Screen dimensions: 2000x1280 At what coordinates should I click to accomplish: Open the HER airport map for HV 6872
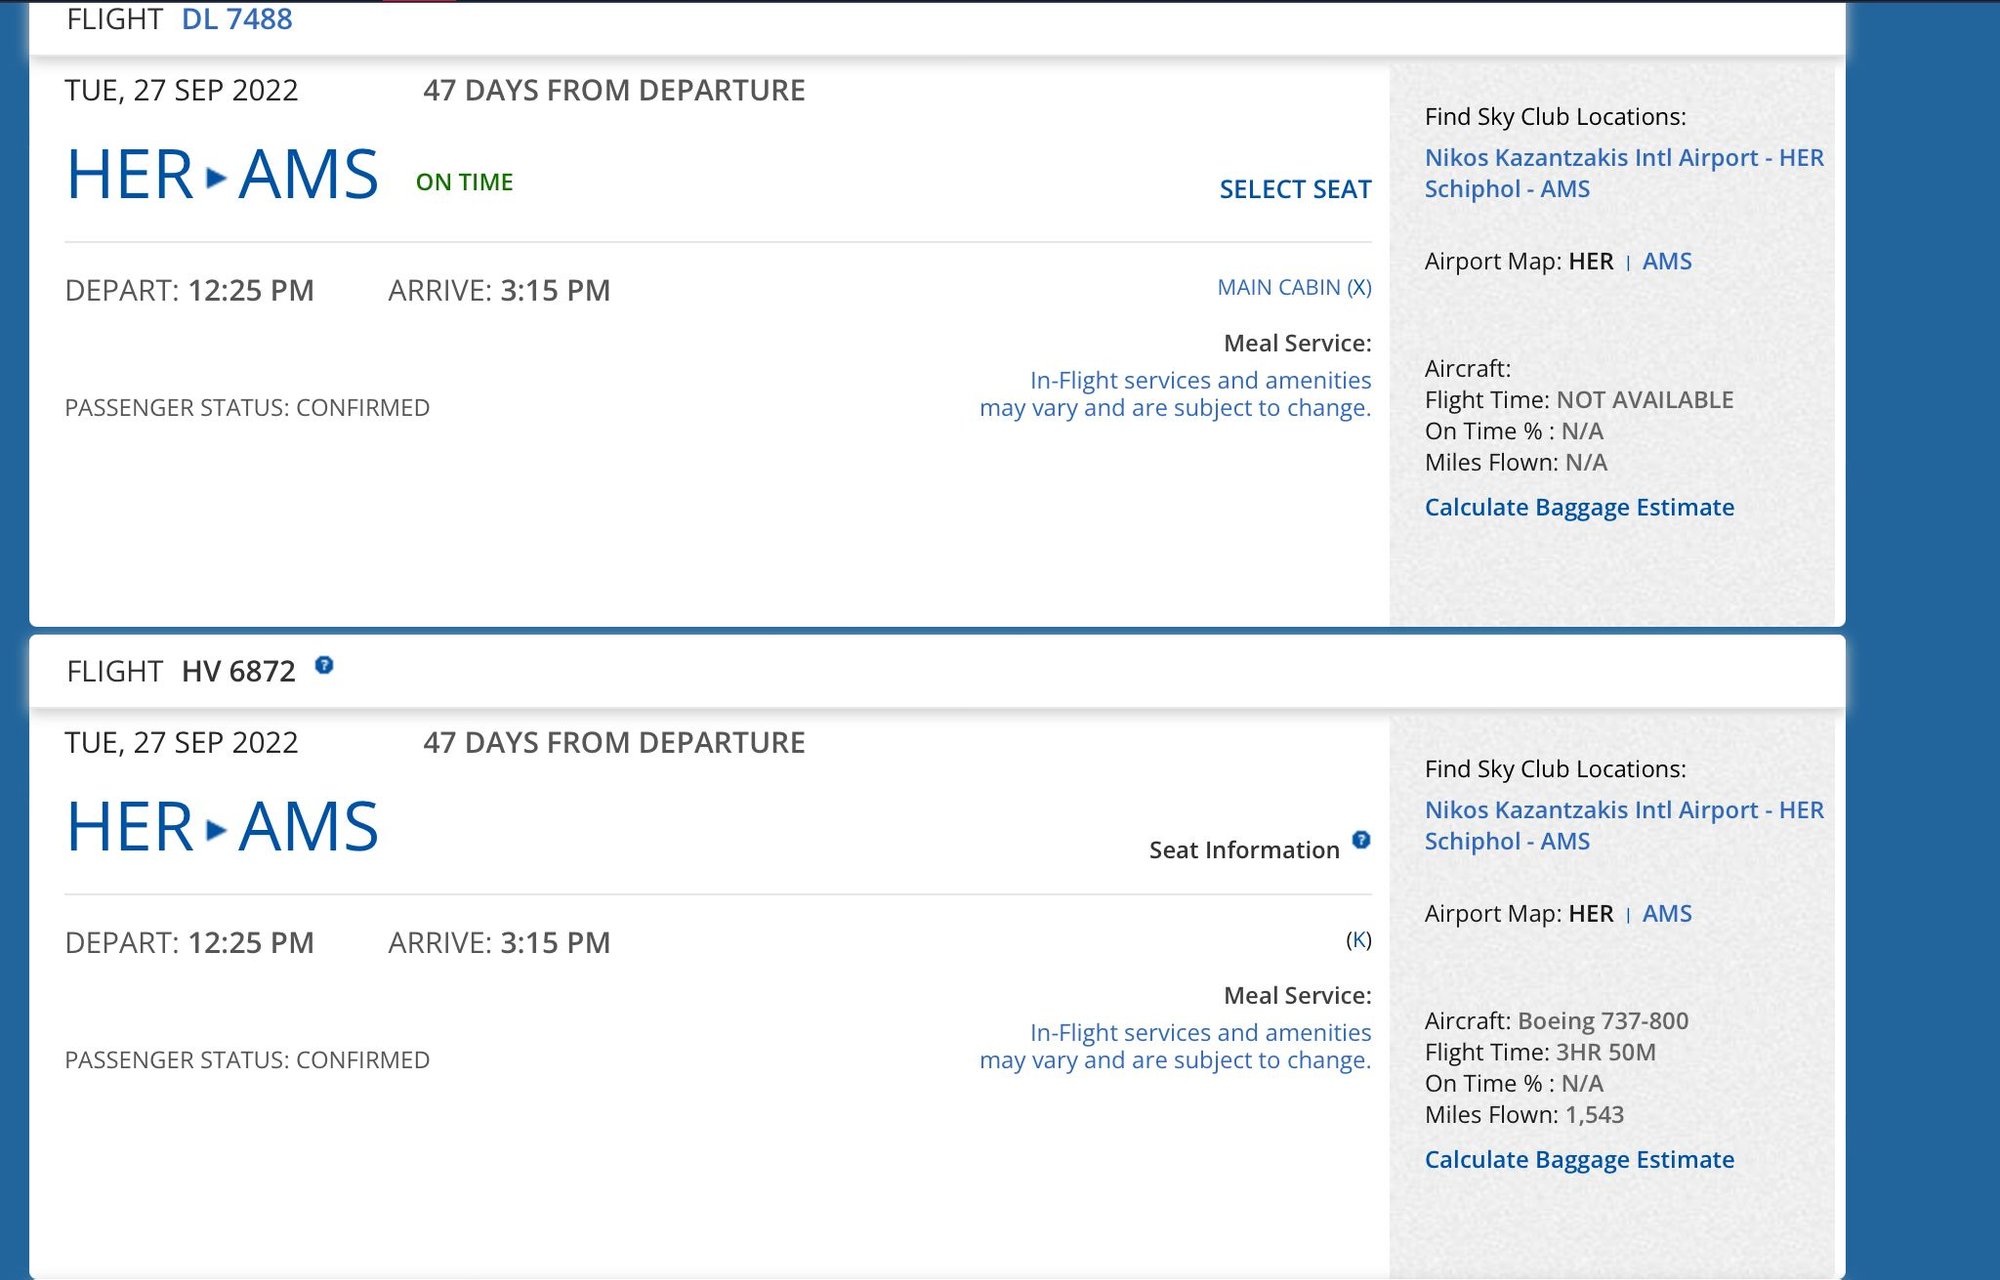[x=1591, y=914]
